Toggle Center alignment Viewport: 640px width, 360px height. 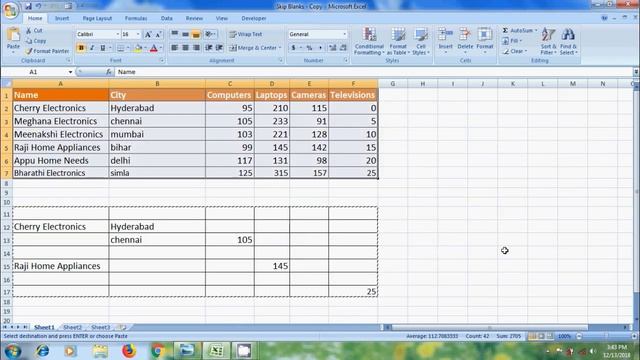pos(185,48)
